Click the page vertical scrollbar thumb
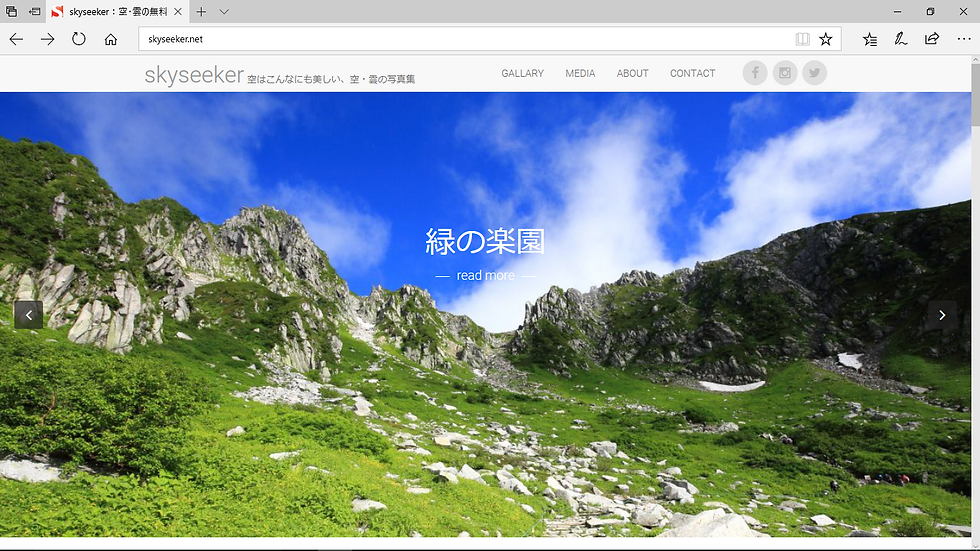The height and width of the screenshot is (551, 980). [976, 95]
